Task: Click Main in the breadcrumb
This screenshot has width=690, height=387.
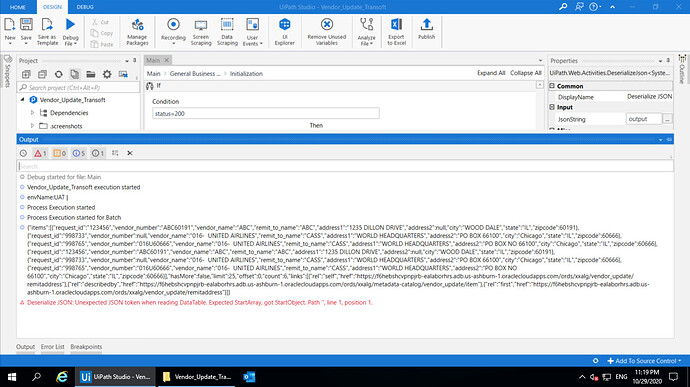Action: tap(154, 74)
